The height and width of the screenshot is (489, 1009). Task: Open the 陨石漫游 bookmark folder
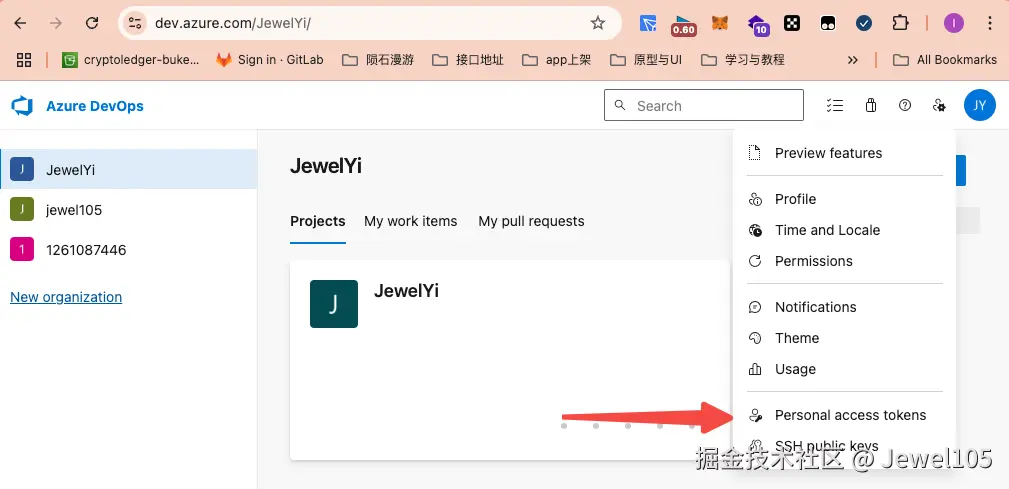[x=378, y=60]
